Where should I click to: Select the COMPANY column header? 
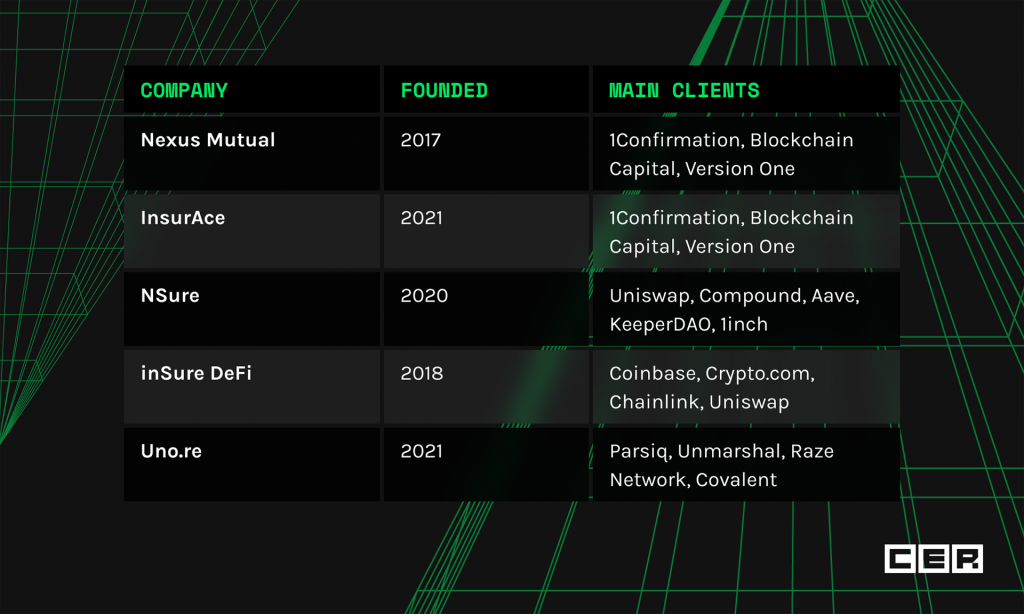tap(184, 90)
